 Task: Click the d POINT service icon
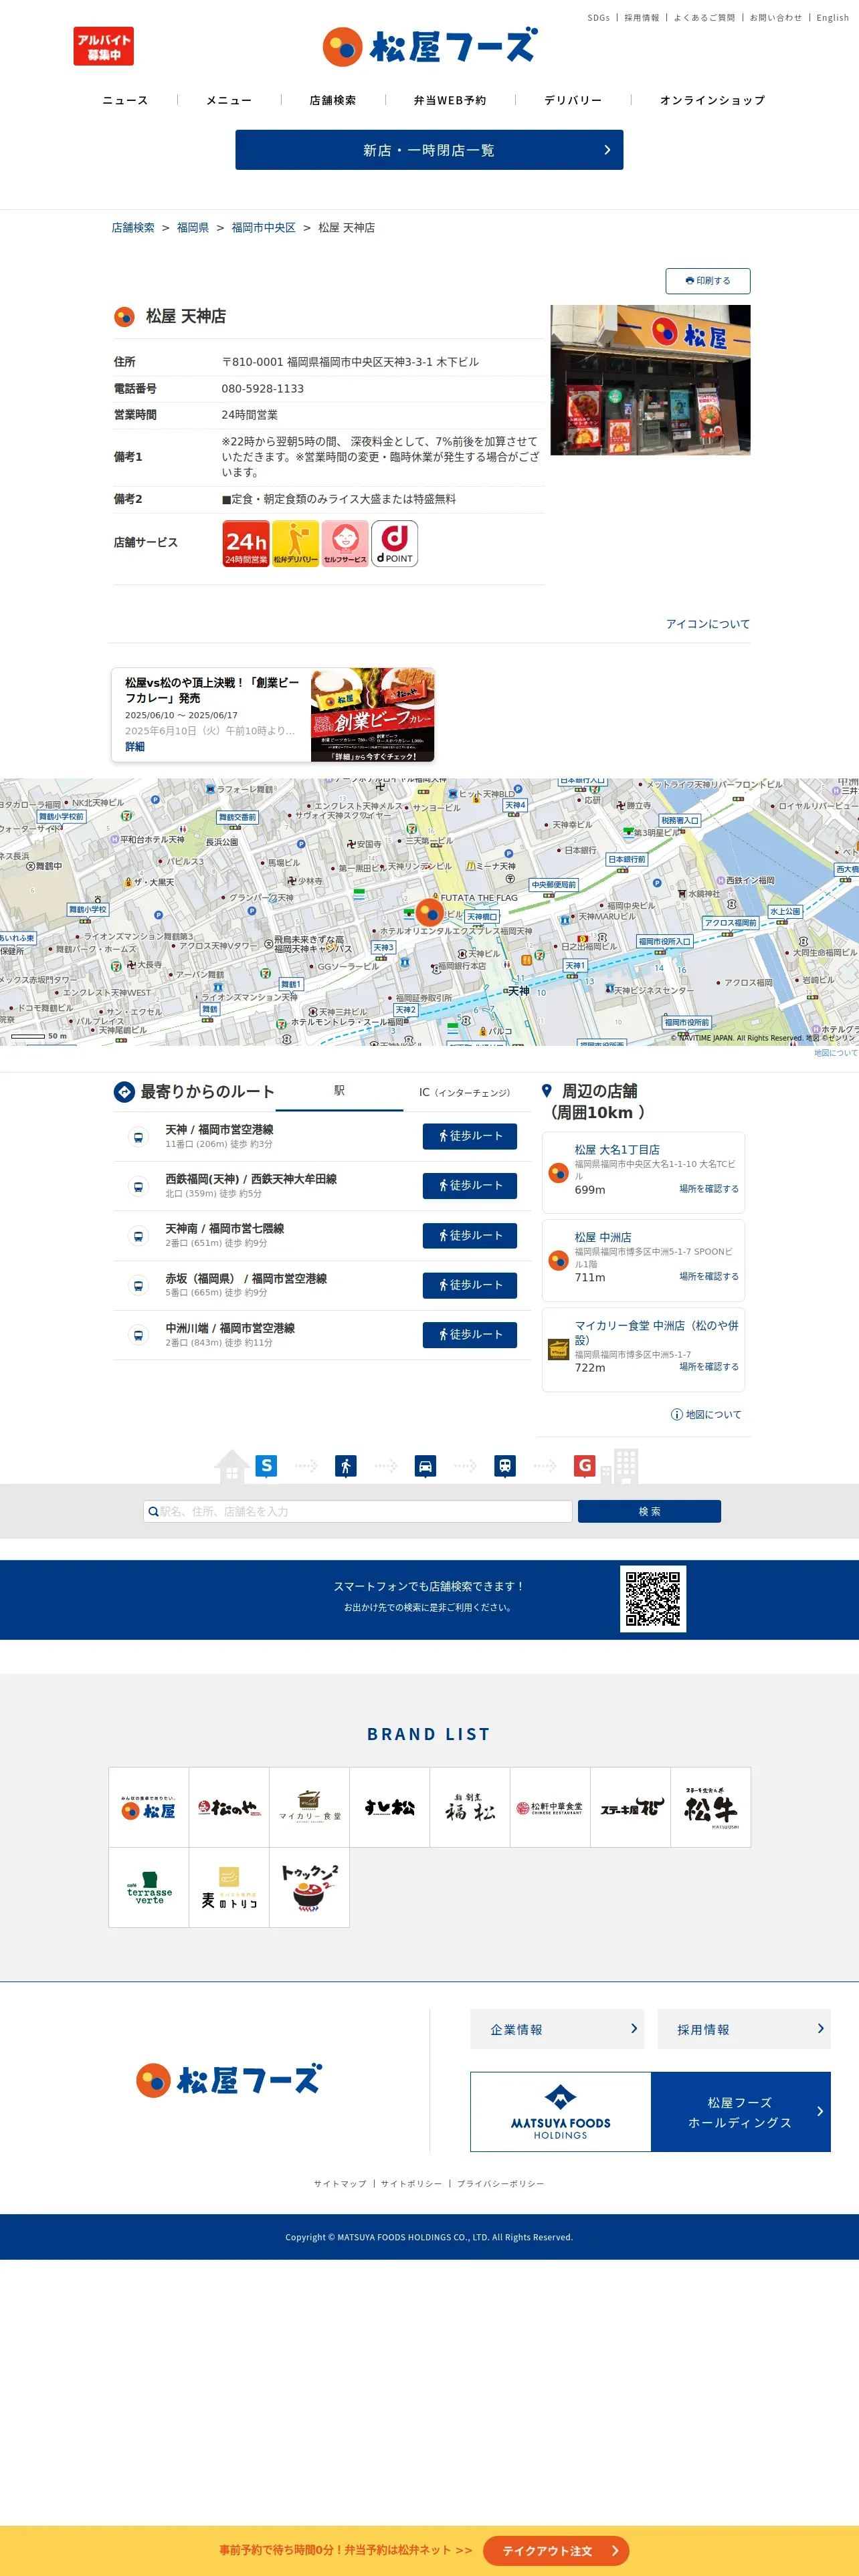click(x=395, y=543)
